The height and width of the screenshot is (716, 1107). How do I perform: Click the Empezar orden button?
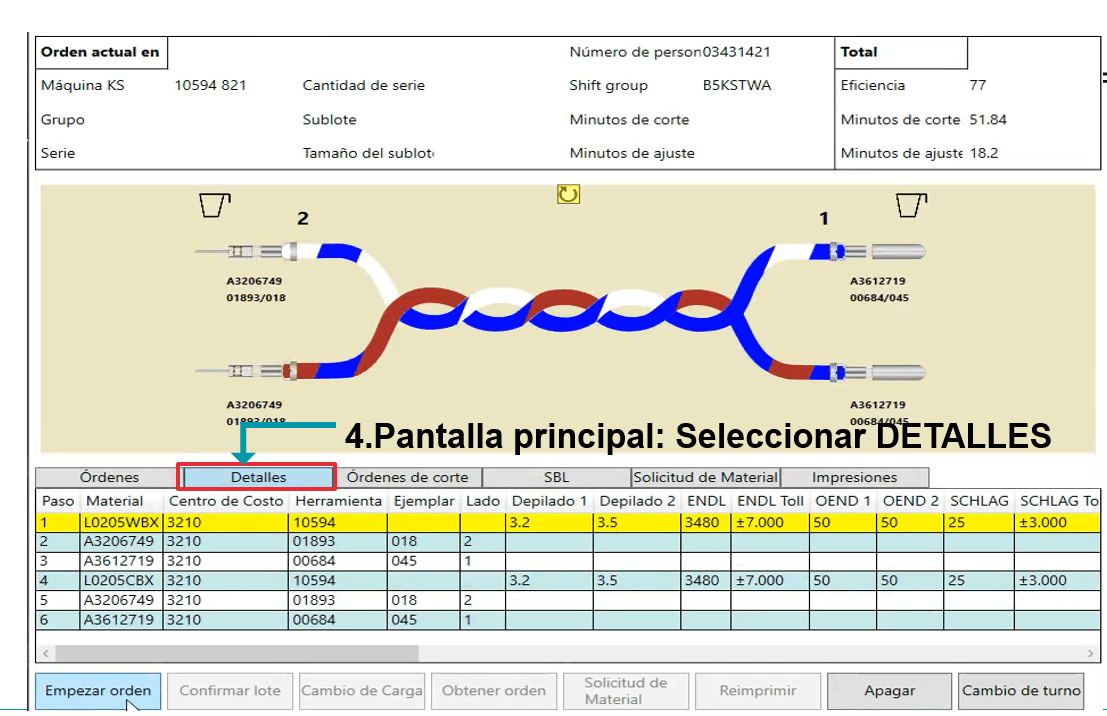pos(98,691)
